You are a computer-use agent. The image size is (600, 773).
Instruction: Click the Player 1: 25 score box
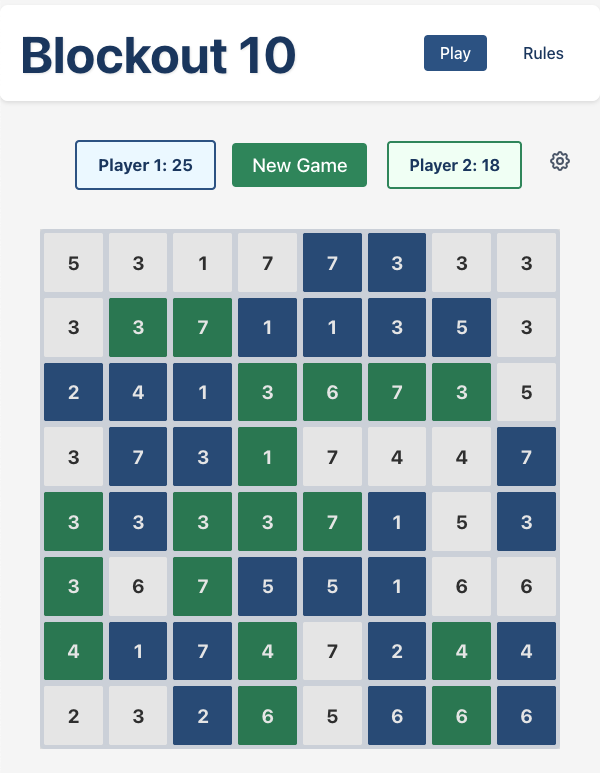(x=146, y=165)
